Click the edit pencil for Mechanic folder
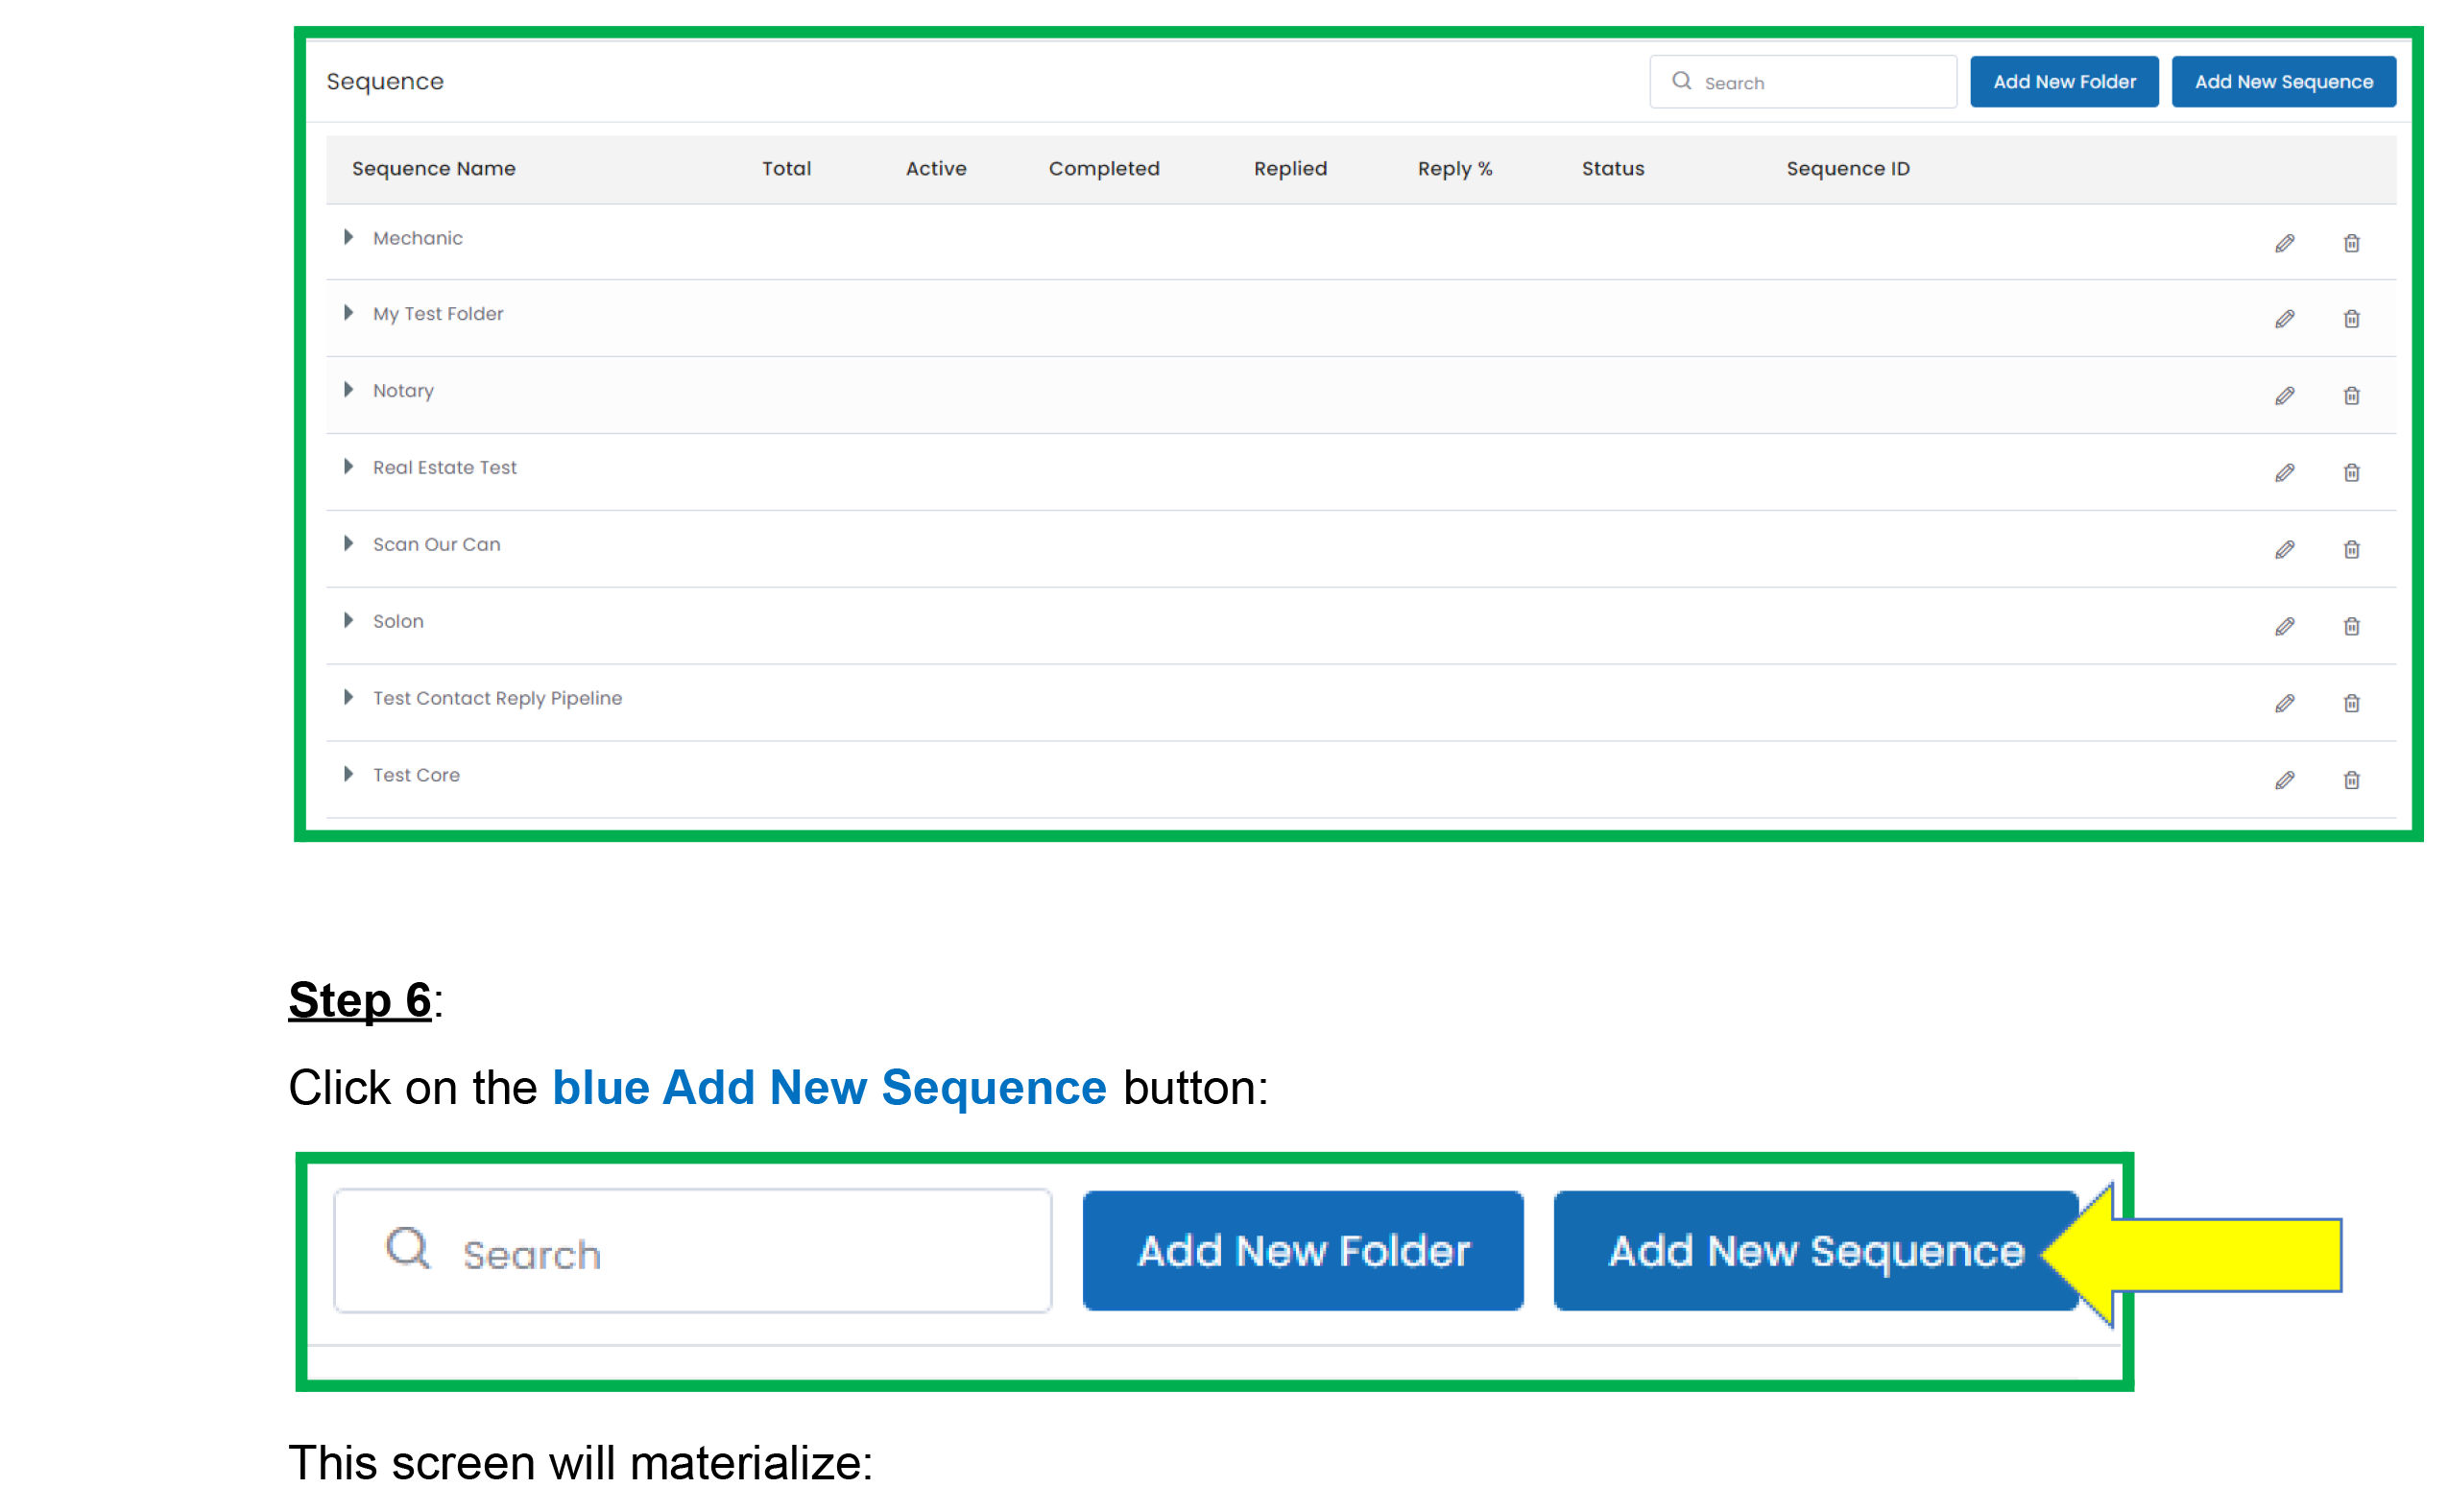The height and width of the screenshot is (1512, 2448). coord(2284,243)
